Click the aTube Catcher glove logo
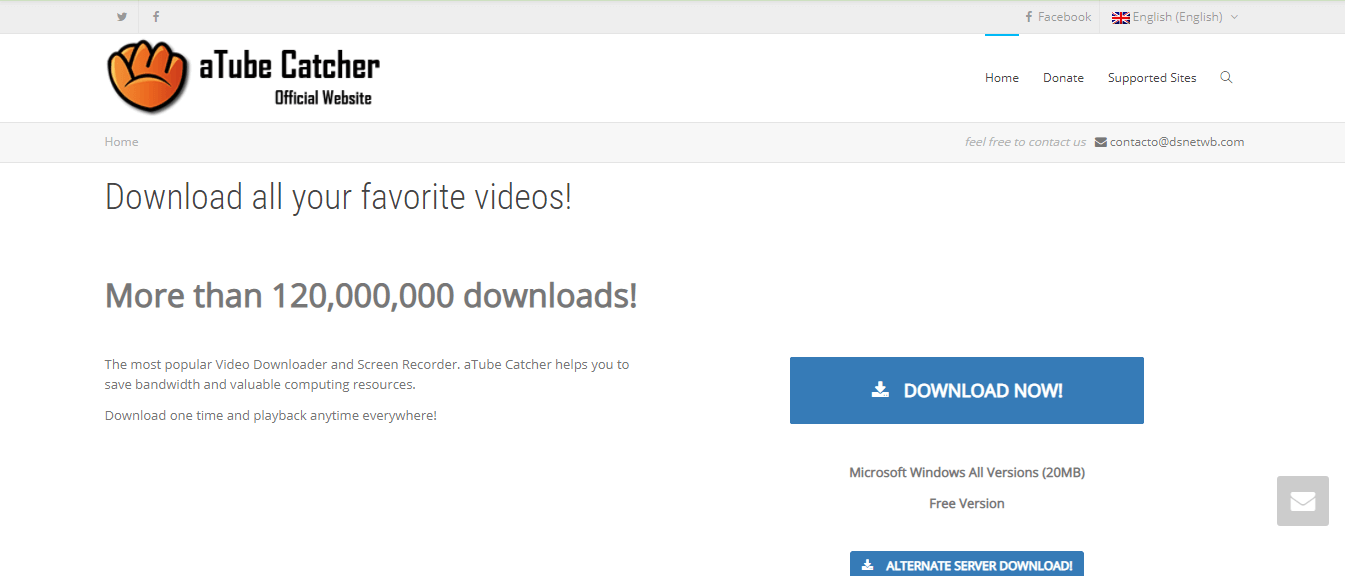The height and width of the screenshot is (576, 1345). (x=147, y=76)
